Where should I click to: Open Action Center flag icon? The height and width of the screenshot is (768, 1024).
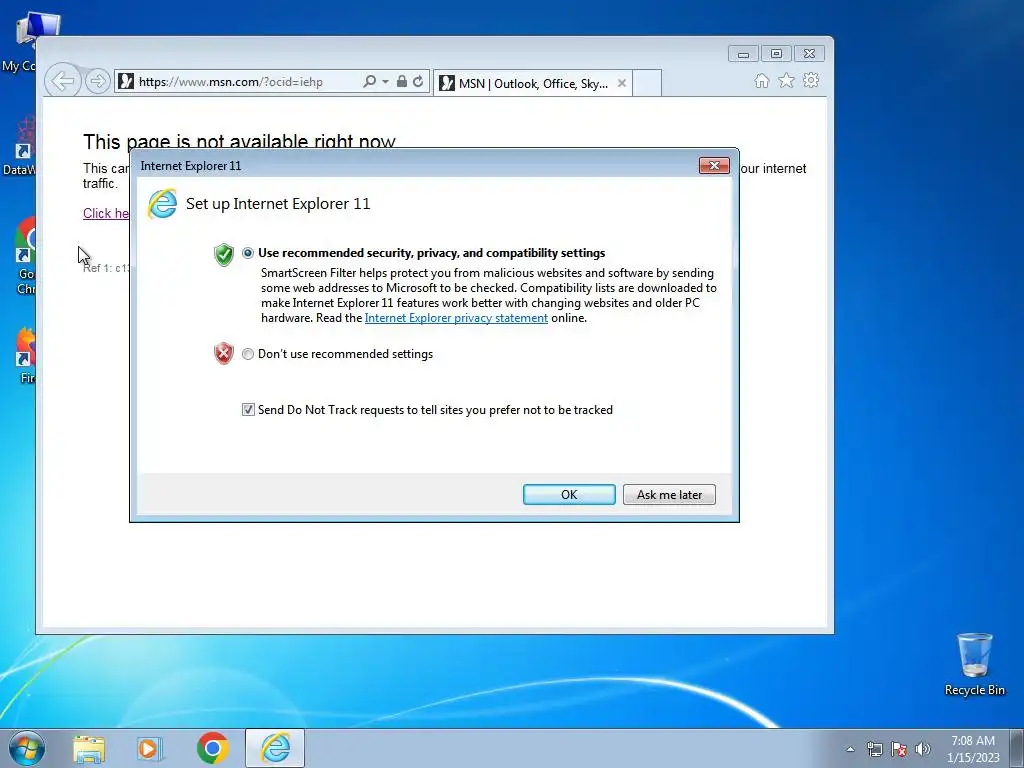[899, 749]
